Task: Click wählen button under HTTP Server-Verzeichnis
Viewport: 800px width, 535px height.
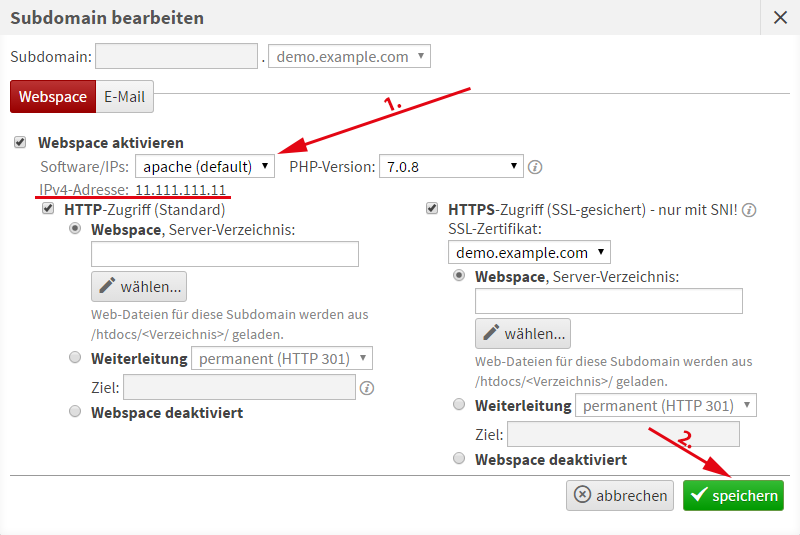Action: point(139,287)
